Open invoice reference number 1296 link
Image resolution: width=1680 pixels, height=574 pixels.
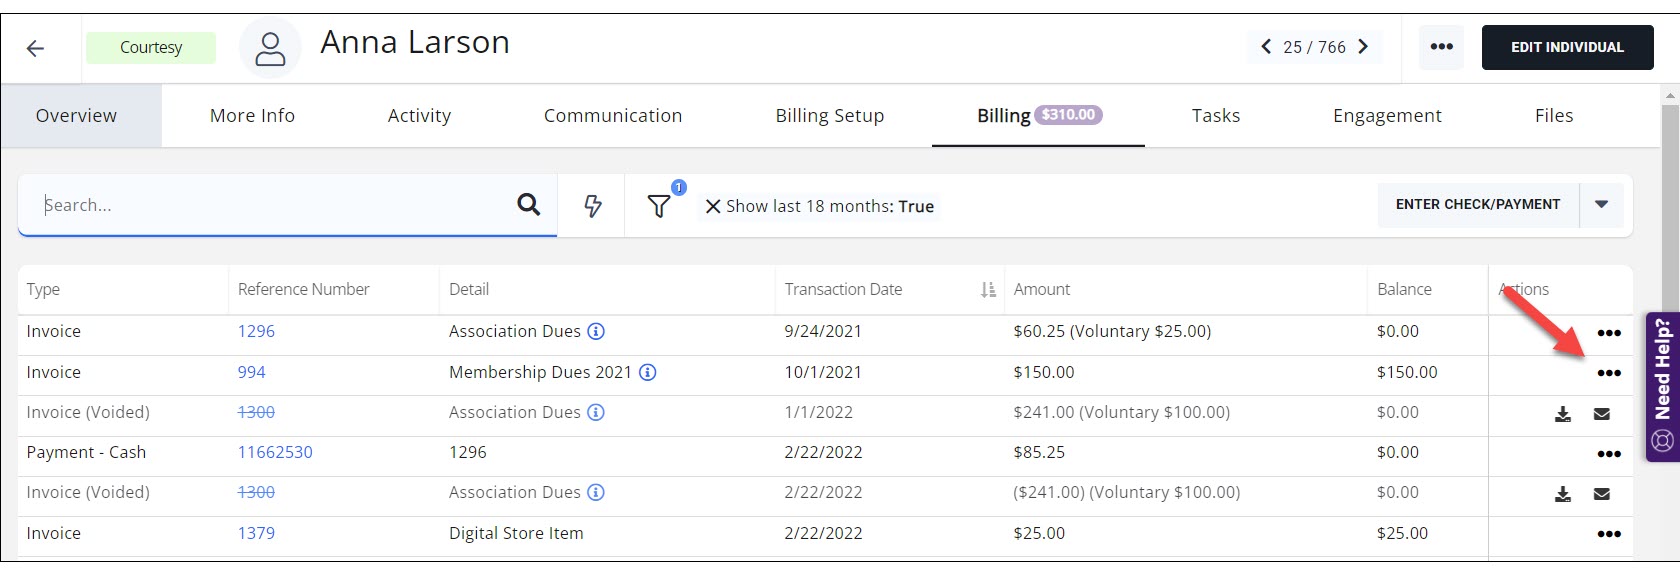(256, 331)
